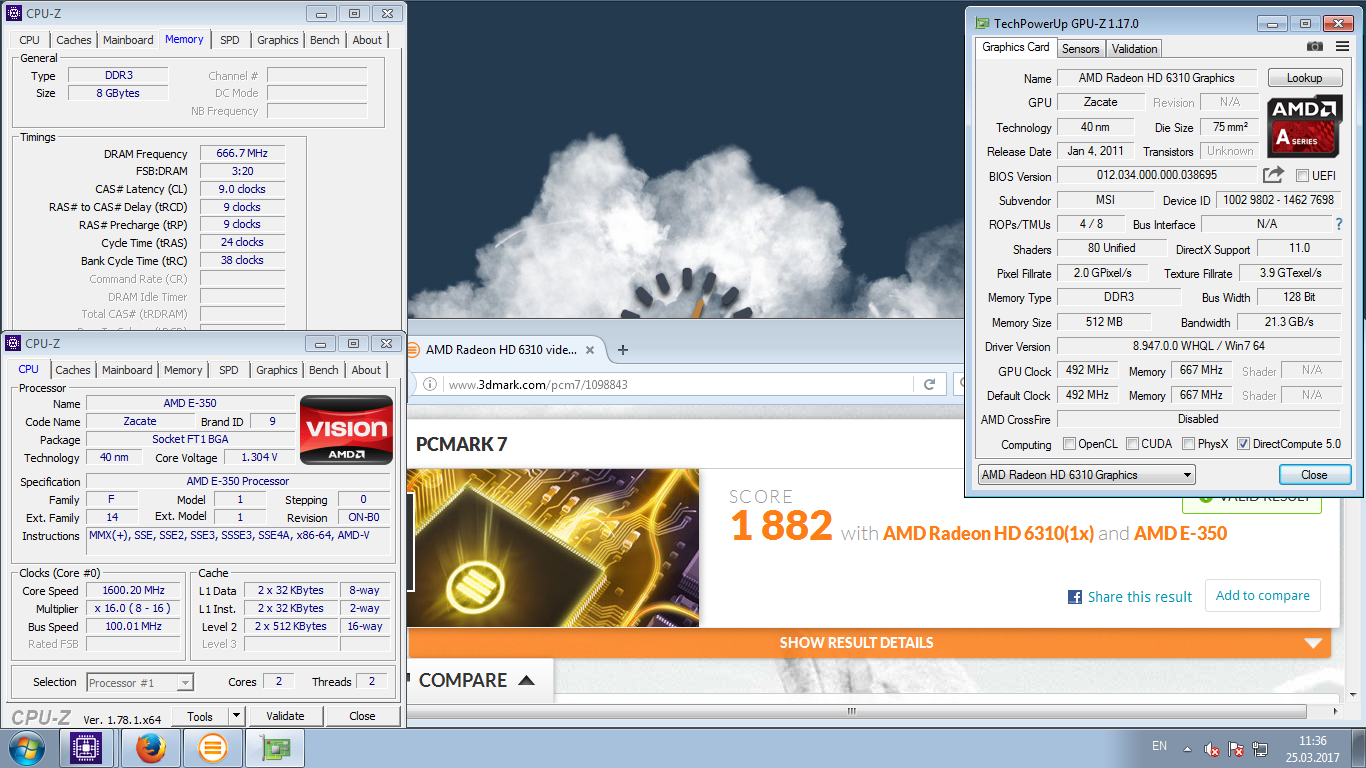1366x768 pixels.
Task: Open Graphics tab in upper CPU-Z window
Action: (278, 40)
